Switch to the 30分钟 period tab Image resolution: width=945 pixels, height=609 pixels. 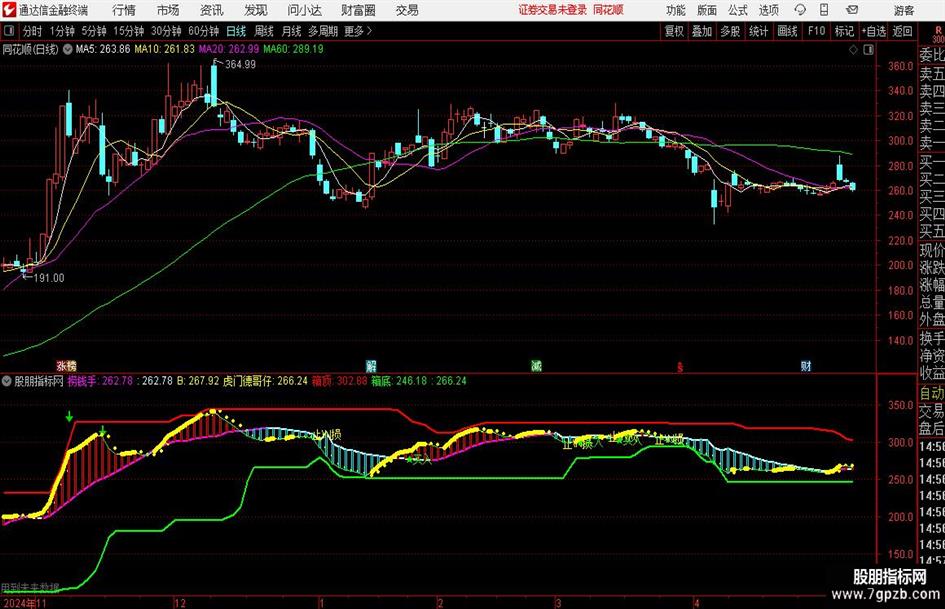click(166, 31)
